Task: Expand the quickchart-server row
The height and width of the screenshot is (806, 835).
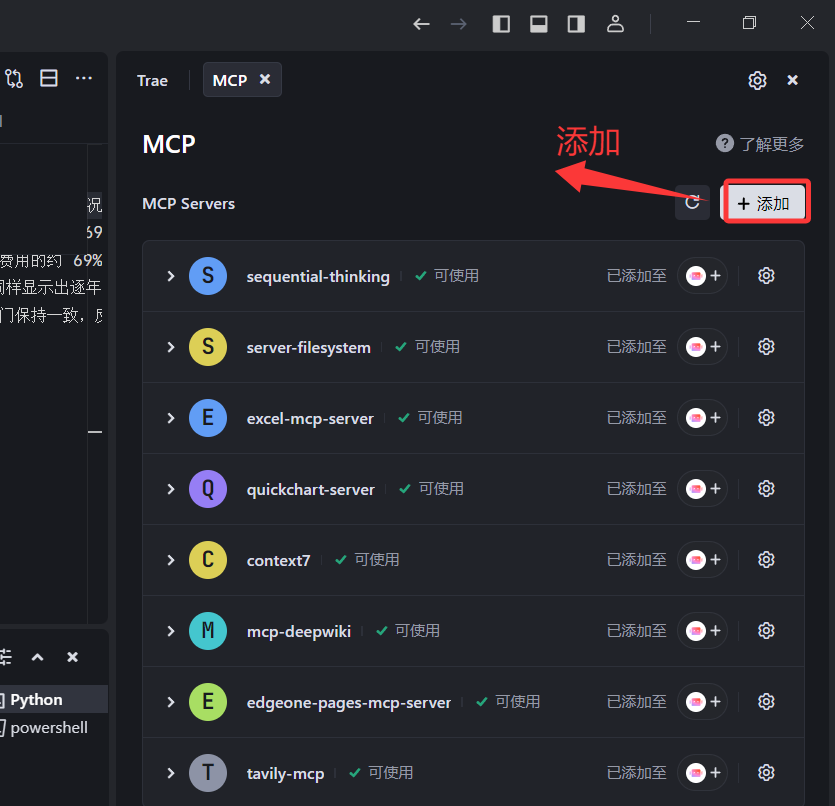Action: [x=170, y=489]
